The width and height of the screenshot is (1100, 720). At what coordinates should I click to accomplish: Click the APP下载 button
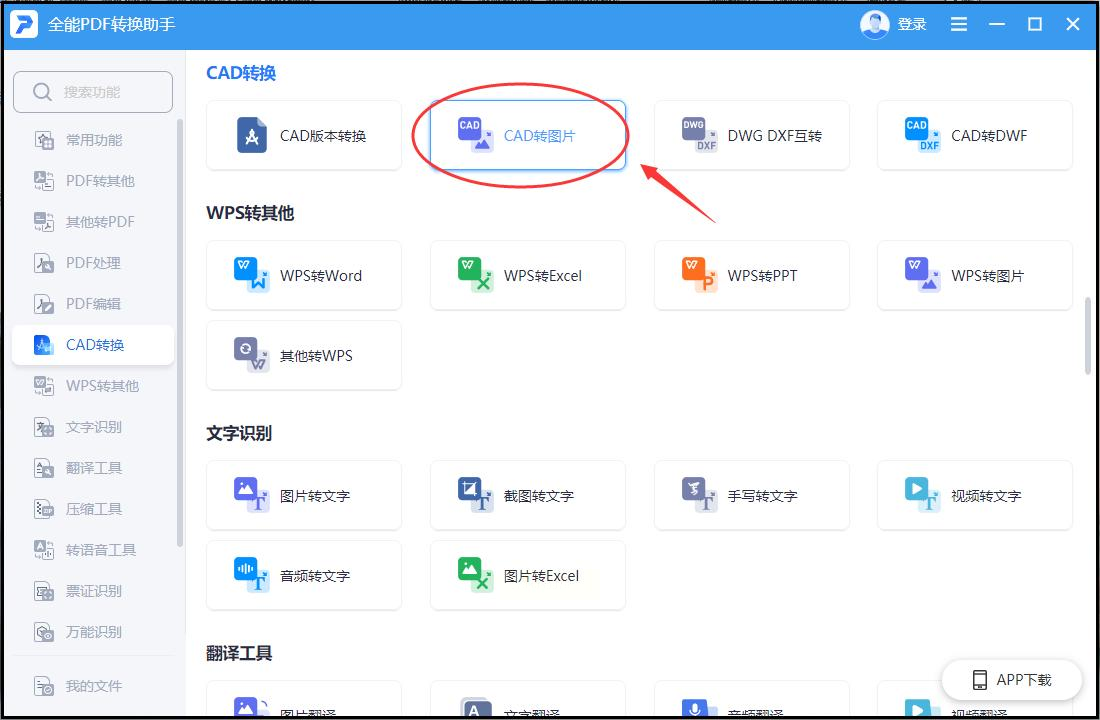(1012, 679)
